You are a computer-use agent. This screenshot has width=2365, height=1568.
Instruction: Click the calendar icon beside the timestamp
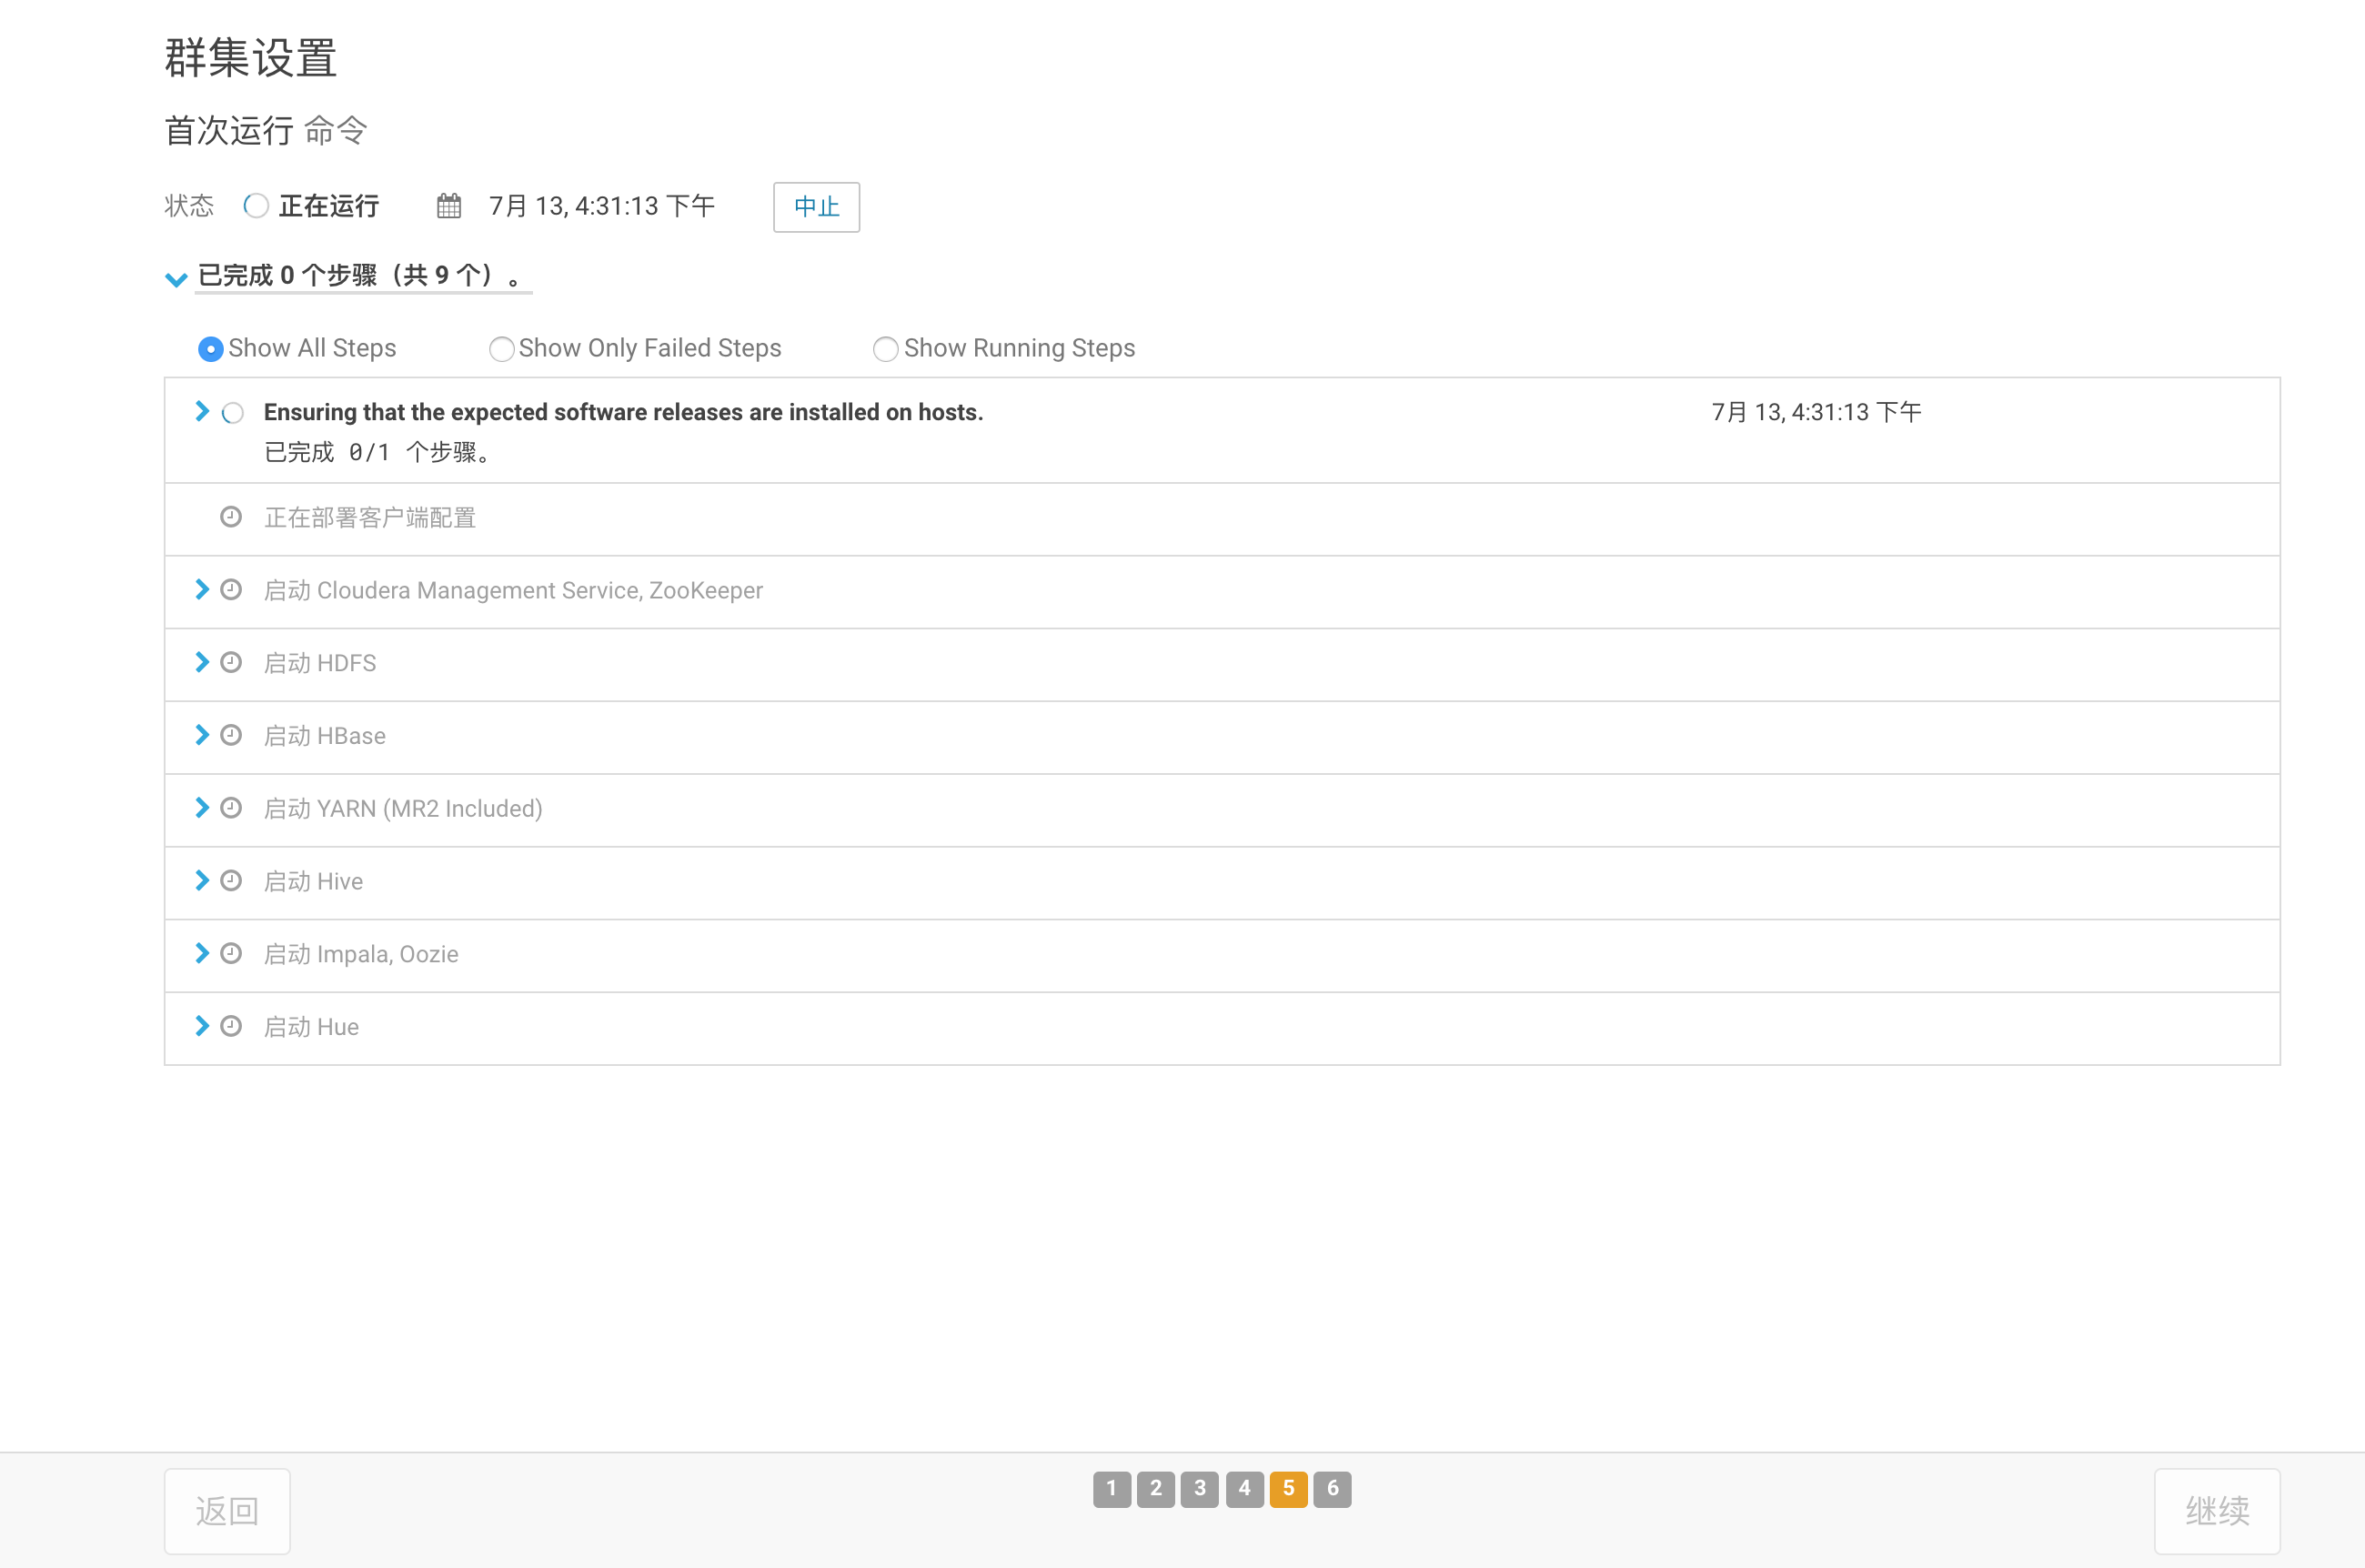point(449,206)
